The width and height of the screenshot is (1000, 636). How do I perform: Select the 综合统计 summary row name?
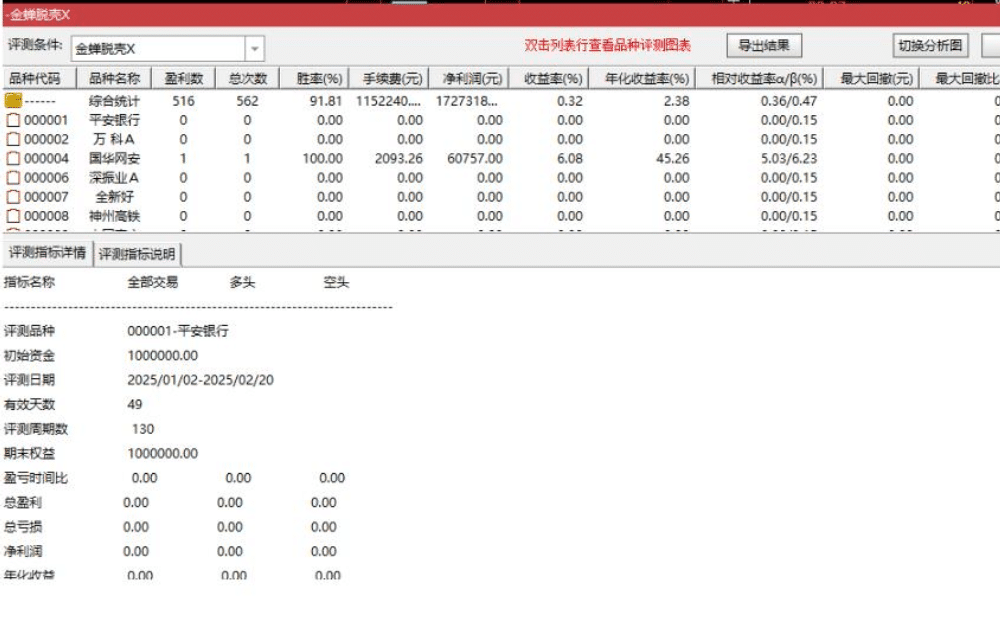click(114, 101)
